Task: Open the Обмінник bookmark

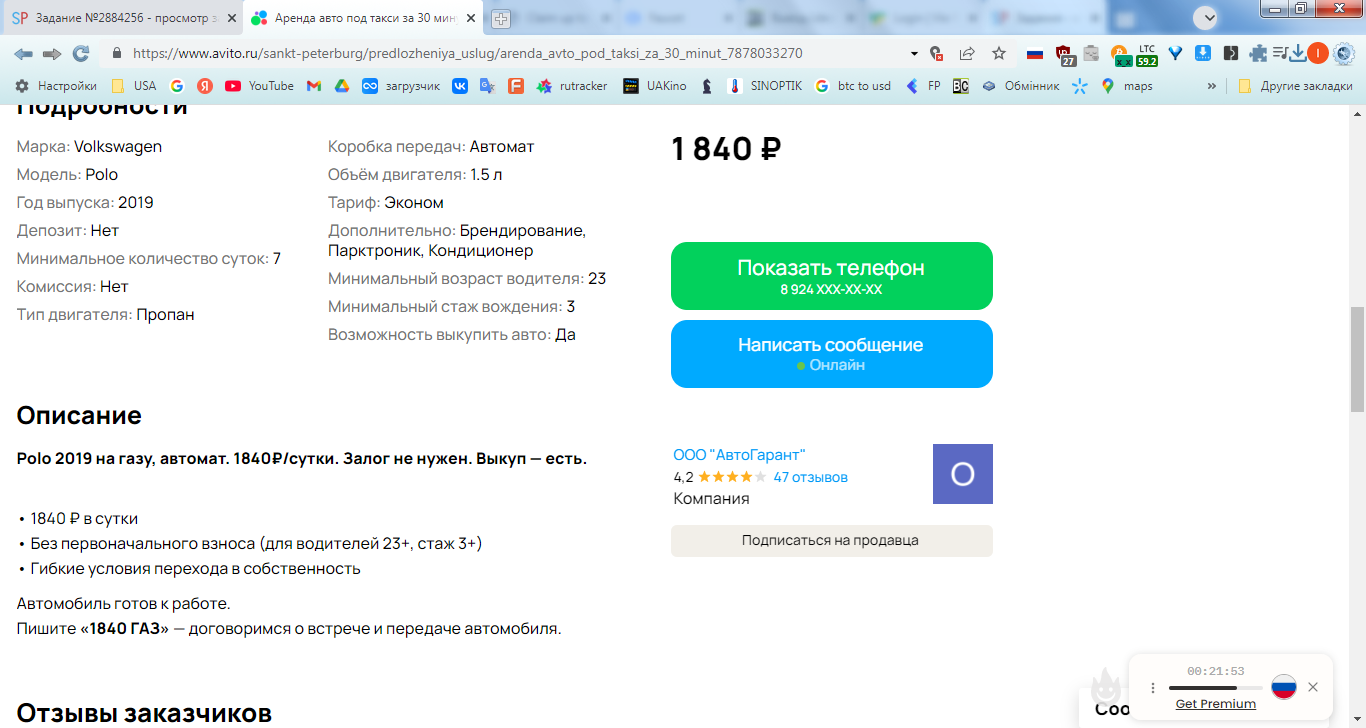Action: 1020,86
